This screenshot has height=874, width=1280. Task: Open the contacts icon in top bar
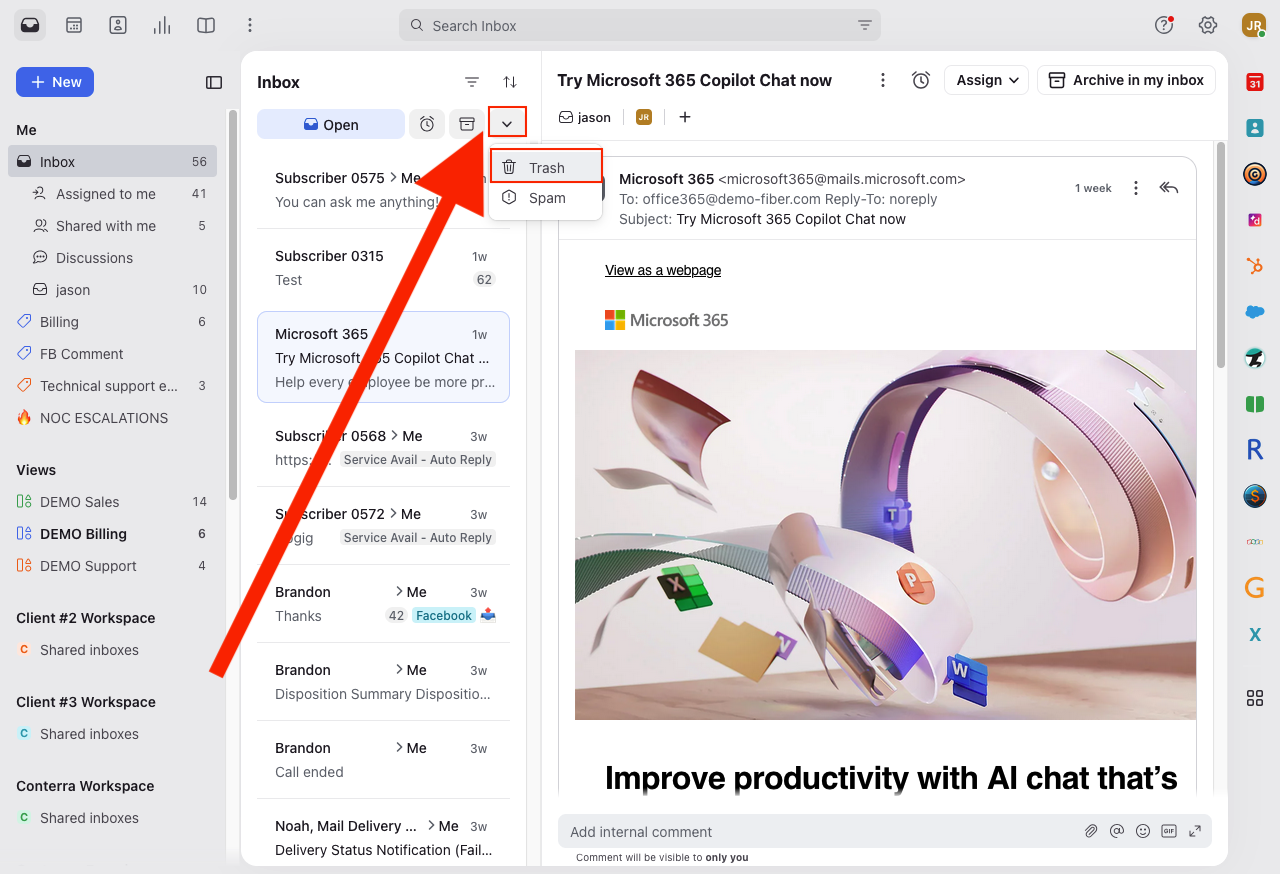[x=118, y=25]
